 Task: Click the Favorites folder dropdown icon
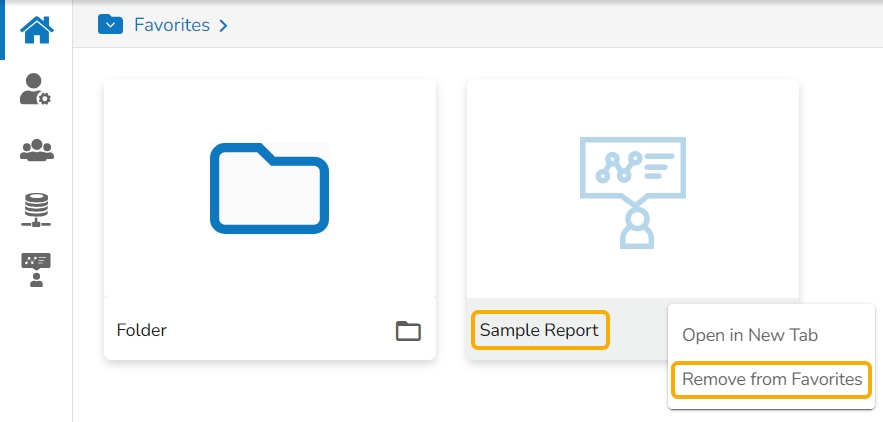pos(110,25)
